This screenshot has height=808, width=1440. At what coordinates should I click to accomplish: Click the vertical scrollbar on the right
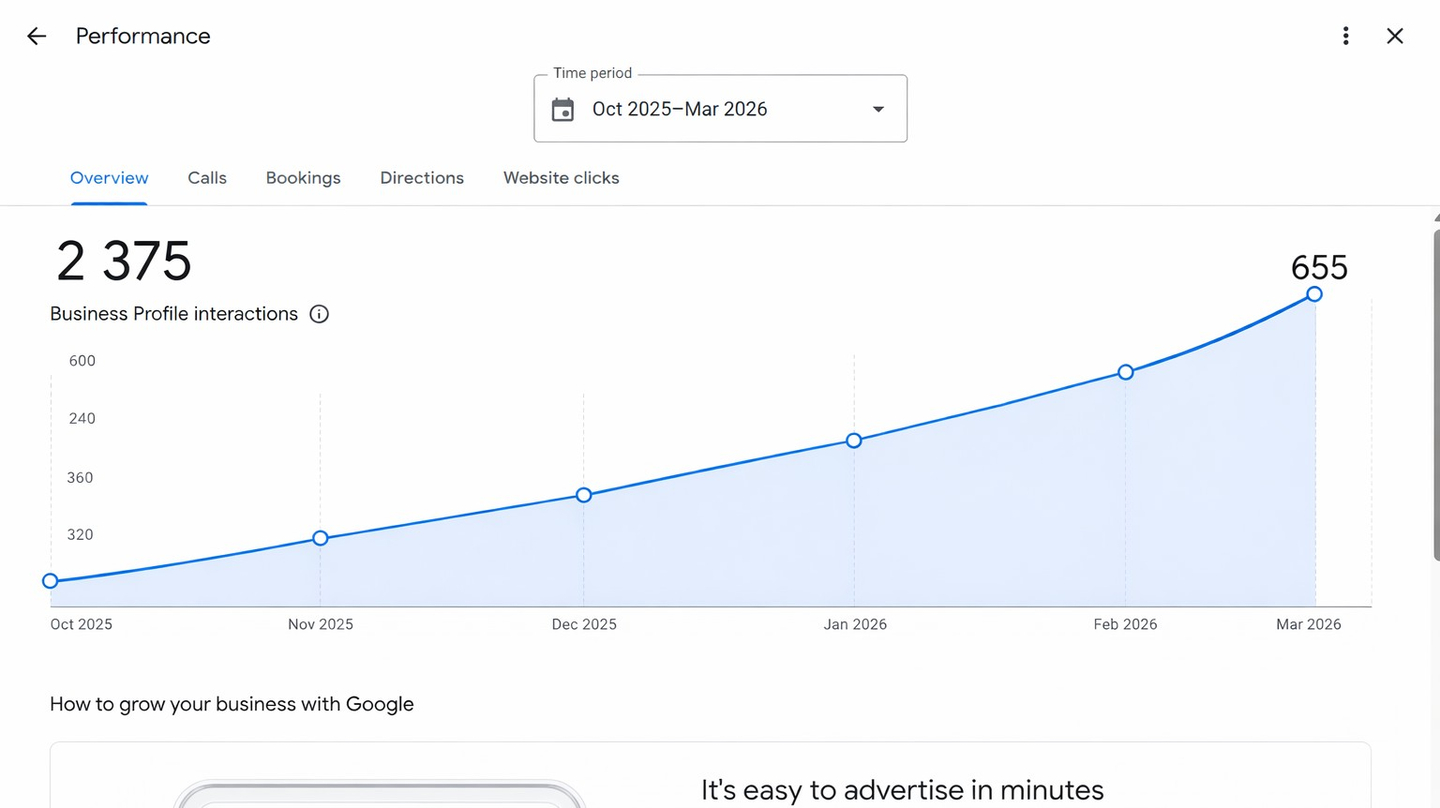coord(1435,400)
